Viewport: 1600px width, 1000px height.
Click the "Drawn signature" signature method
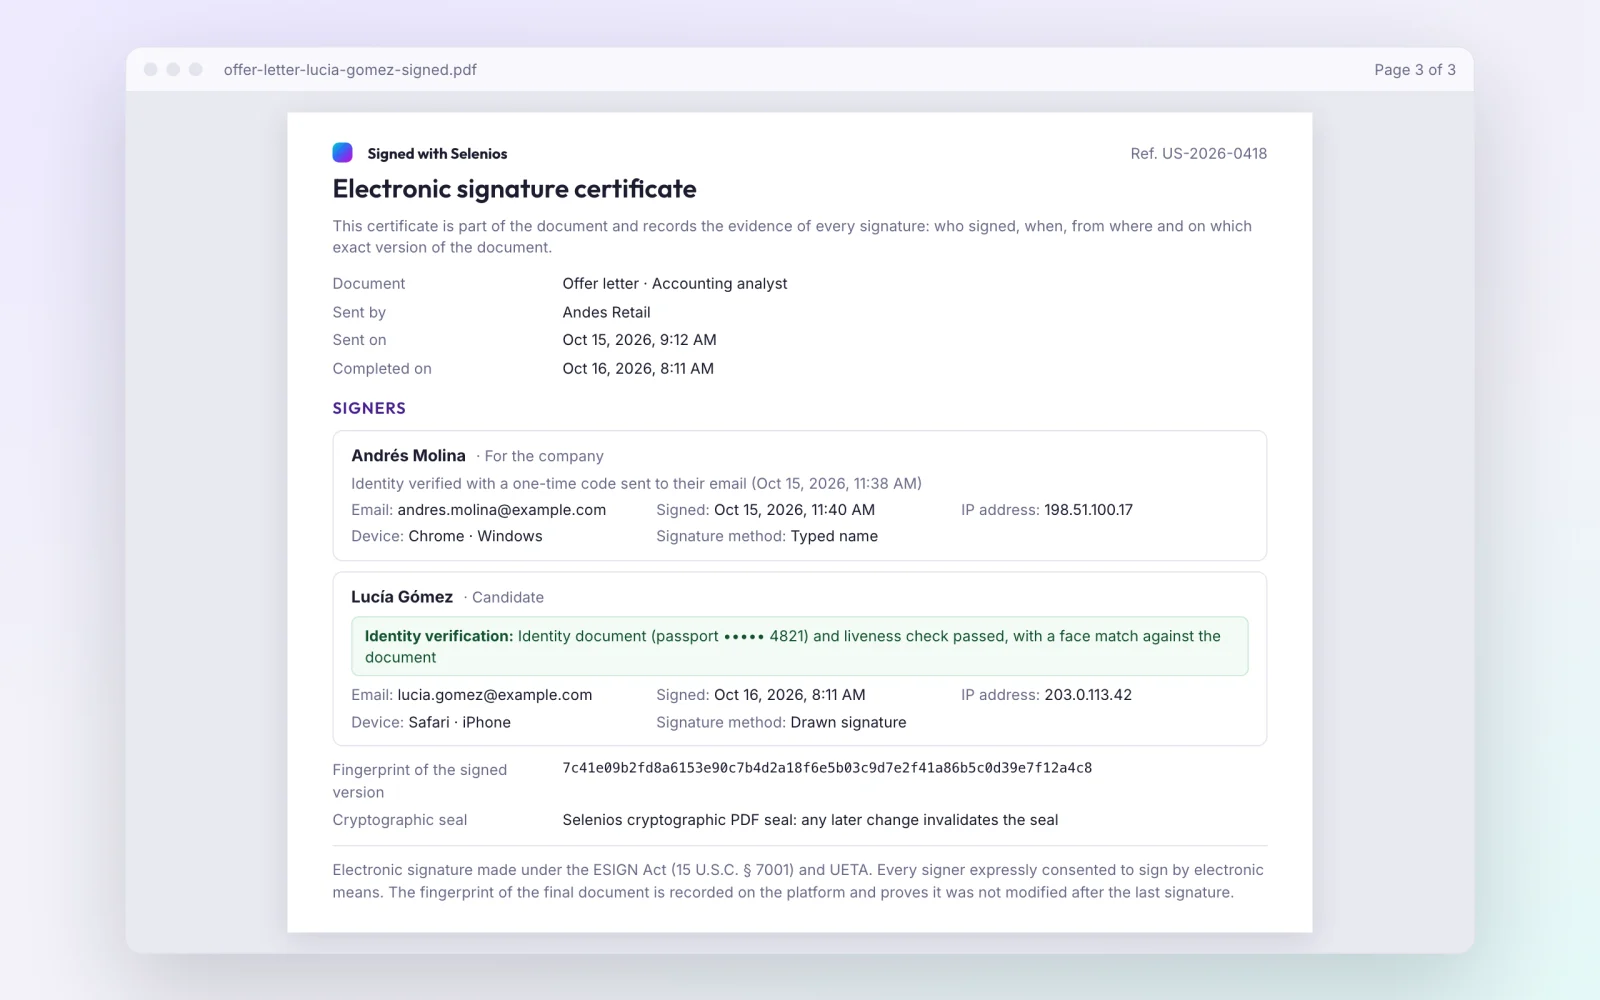click(x=848, y=722)
